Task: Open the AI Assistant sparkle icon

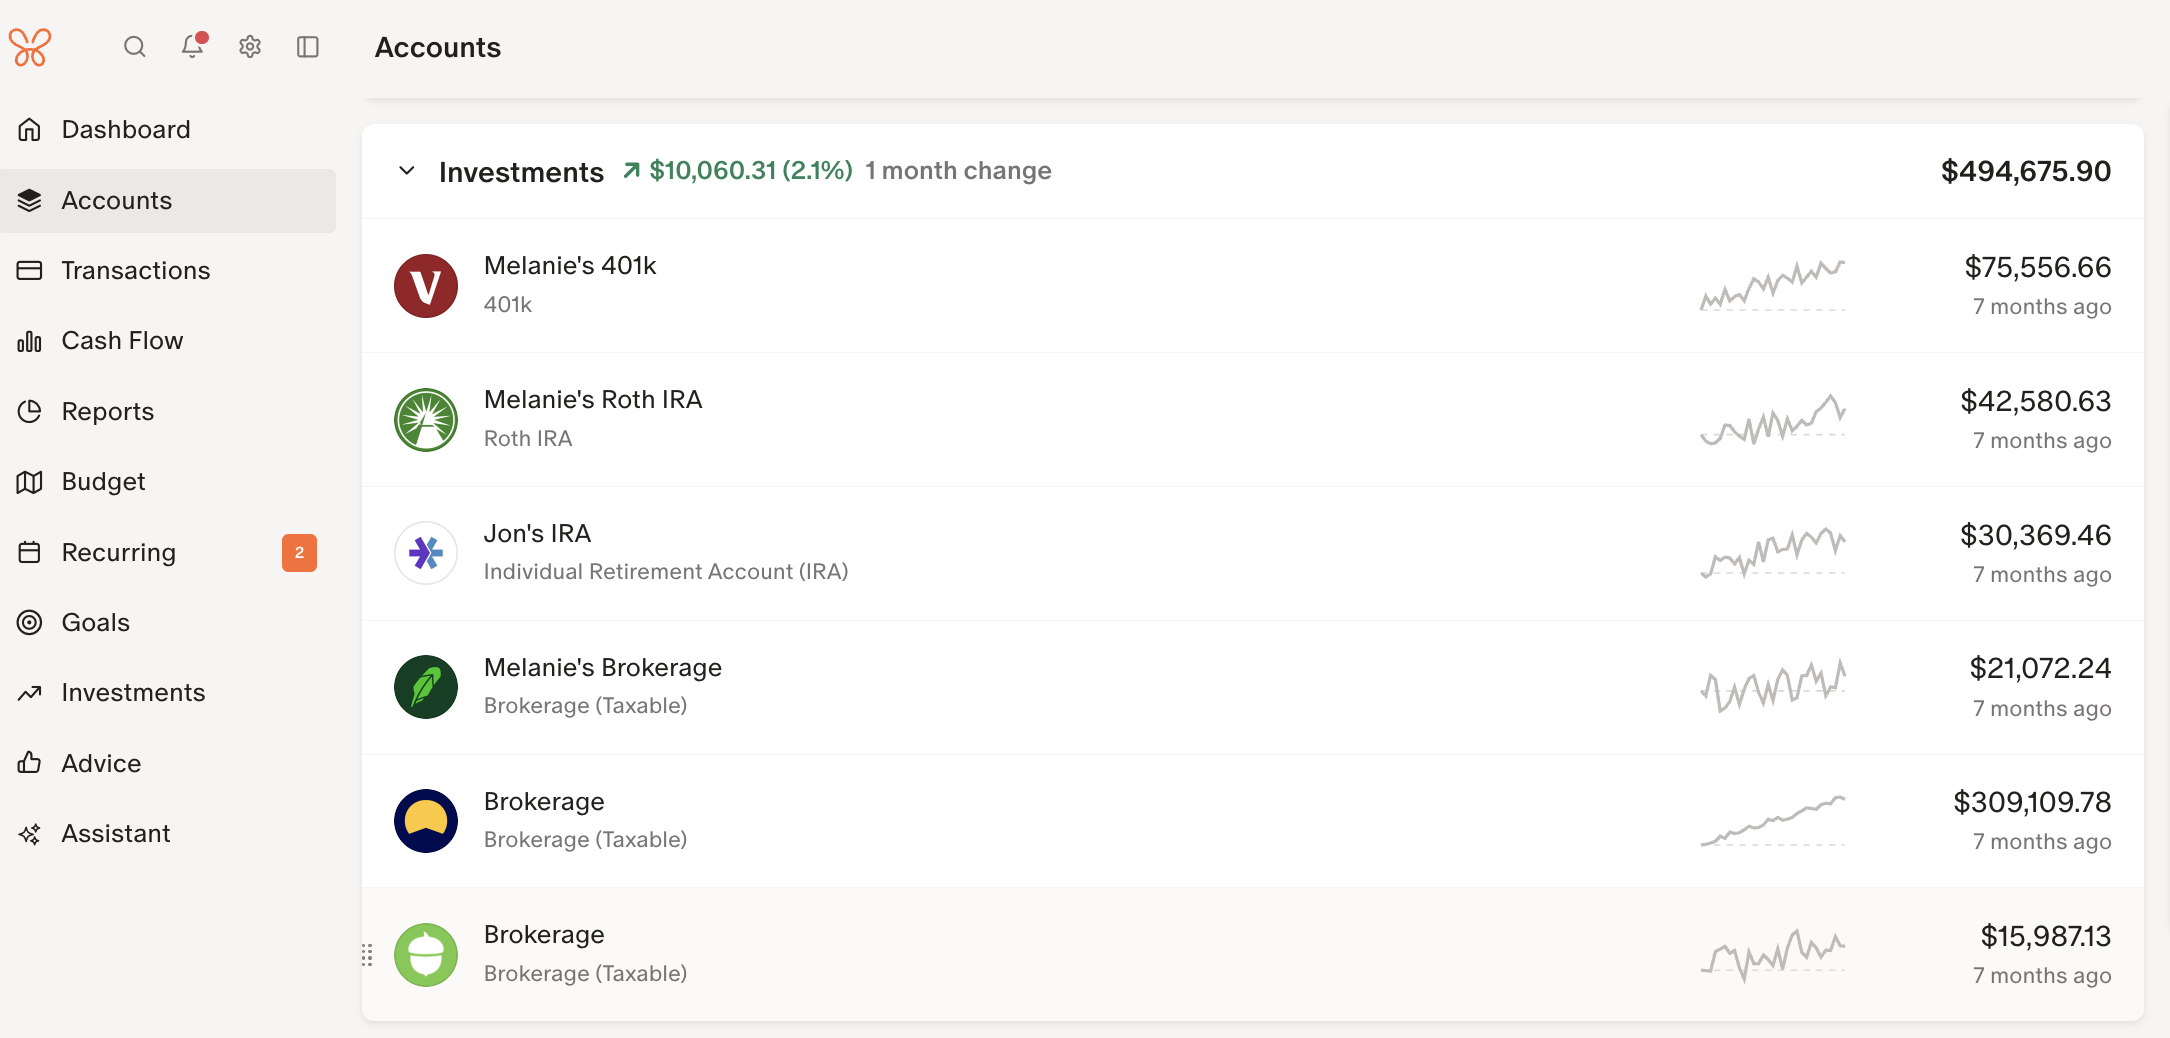Action: click(30, 834)
